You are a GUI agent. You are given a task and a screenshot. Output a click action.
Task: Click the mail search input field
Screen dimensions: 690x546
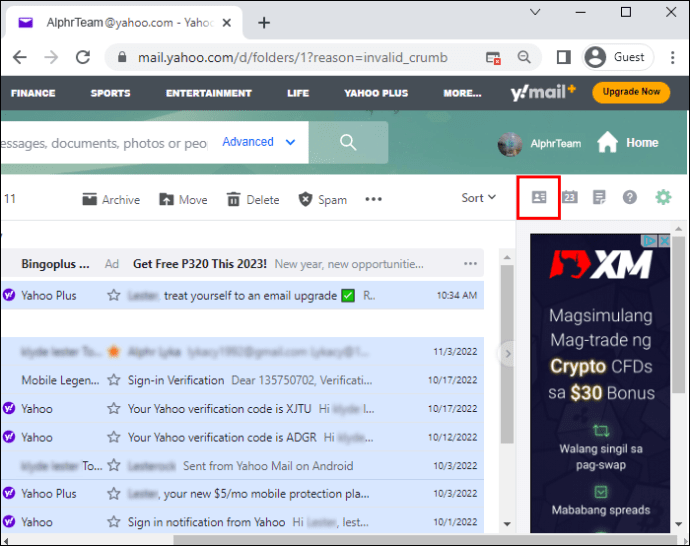[x=104, y=143]
